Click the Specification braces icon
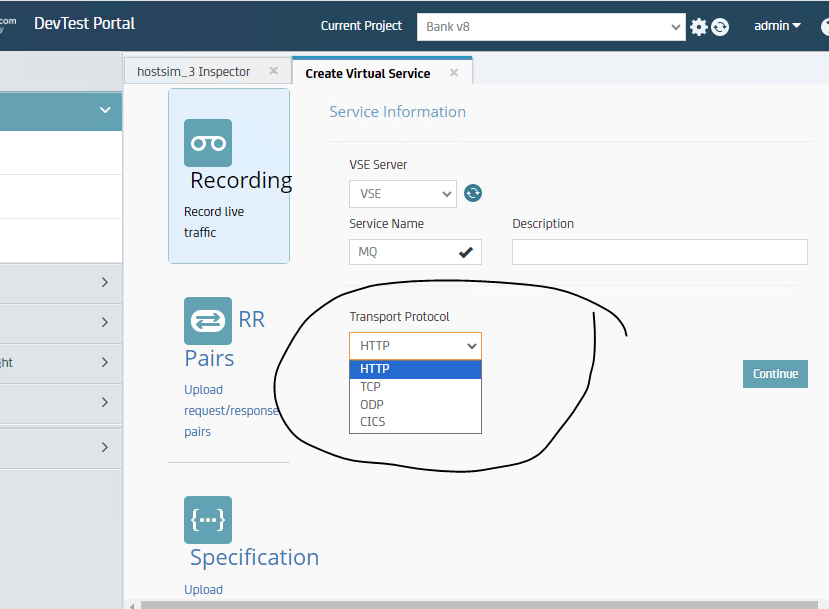Image resolution: width=829 pixels, height=609 pixels. point(208,520)
